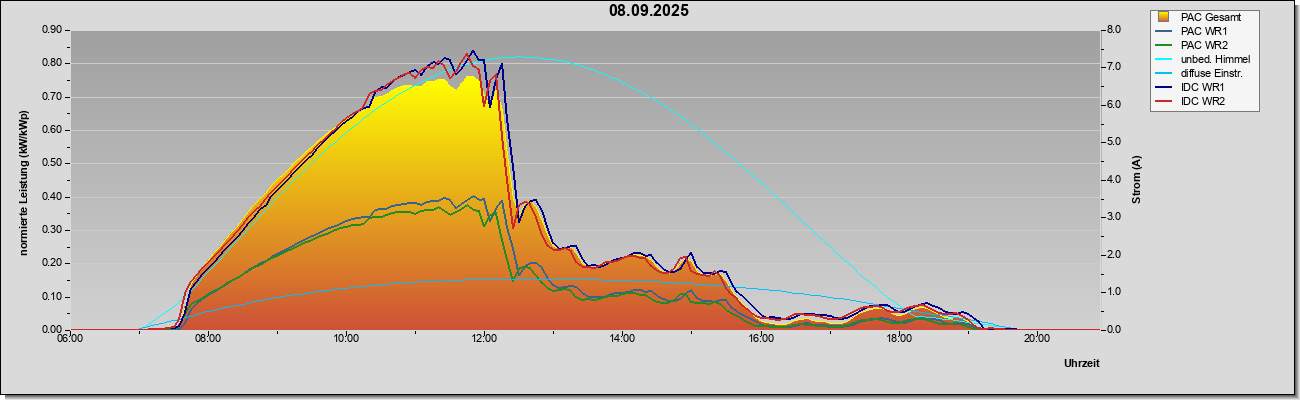Click the 12:00 label on time axis
Viewport: 1300px width, 400px height.
pos(484,338)
